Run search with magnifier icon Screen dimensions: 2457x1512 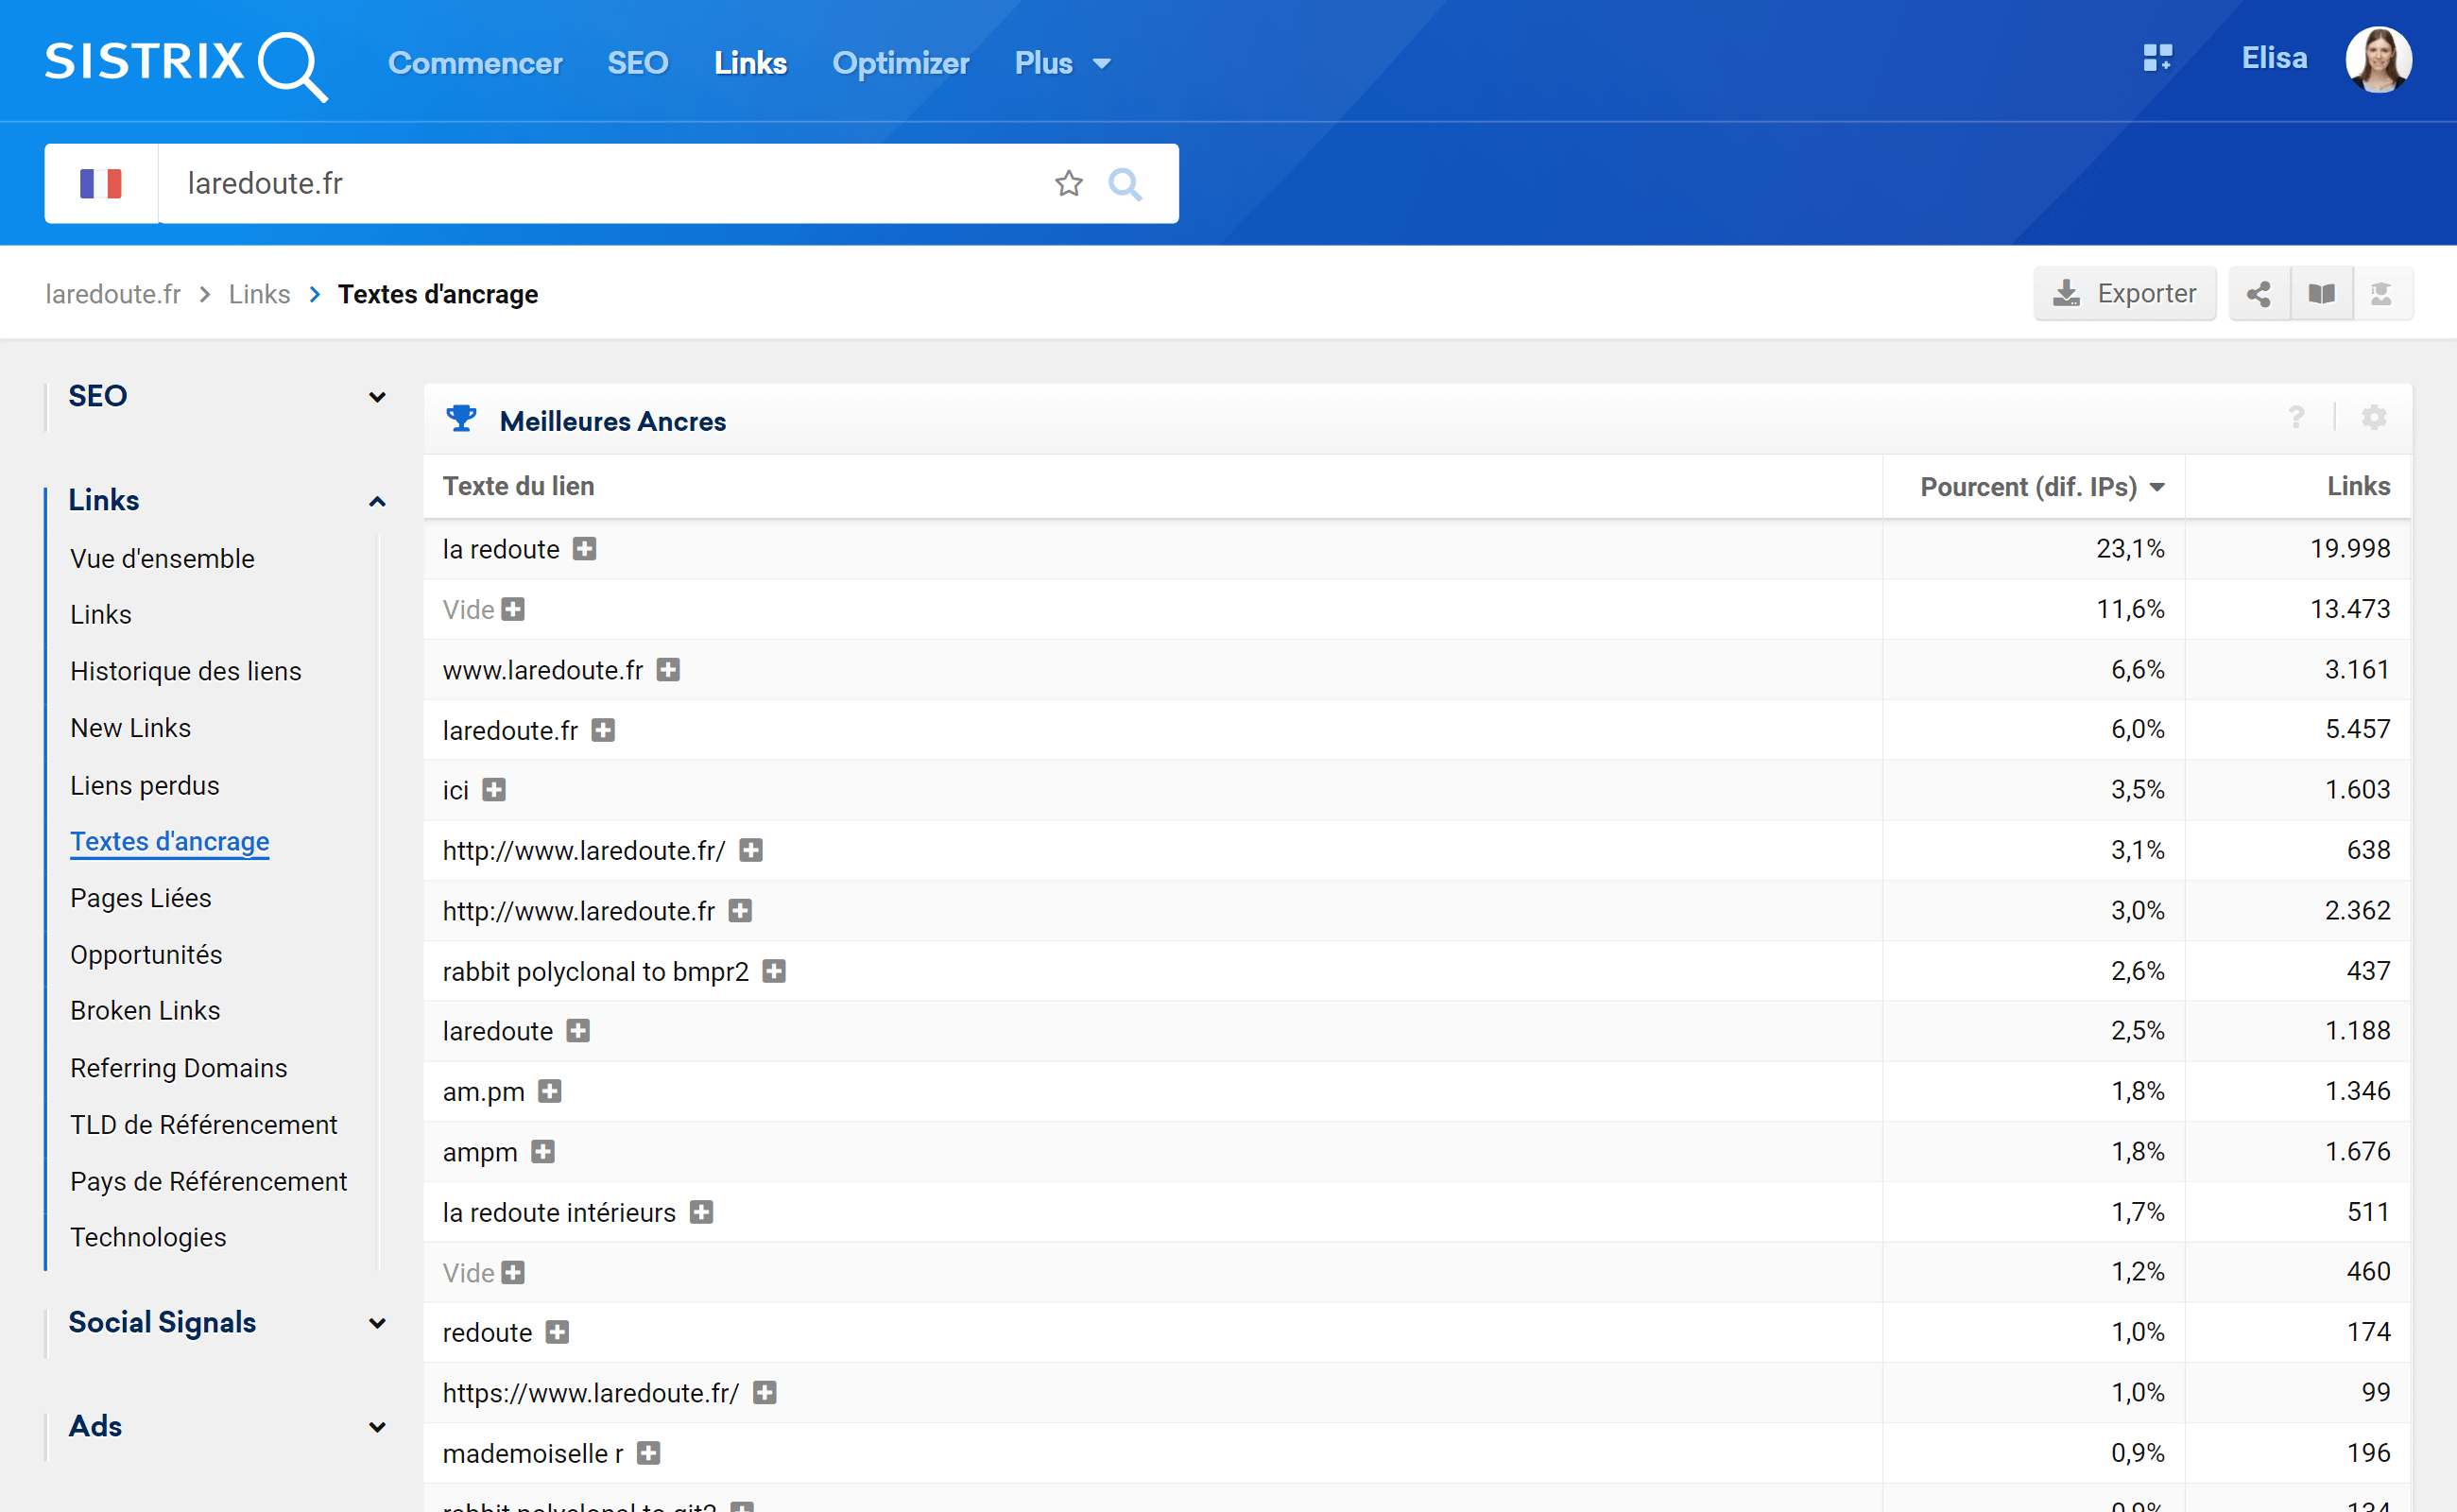[1125, 184]
